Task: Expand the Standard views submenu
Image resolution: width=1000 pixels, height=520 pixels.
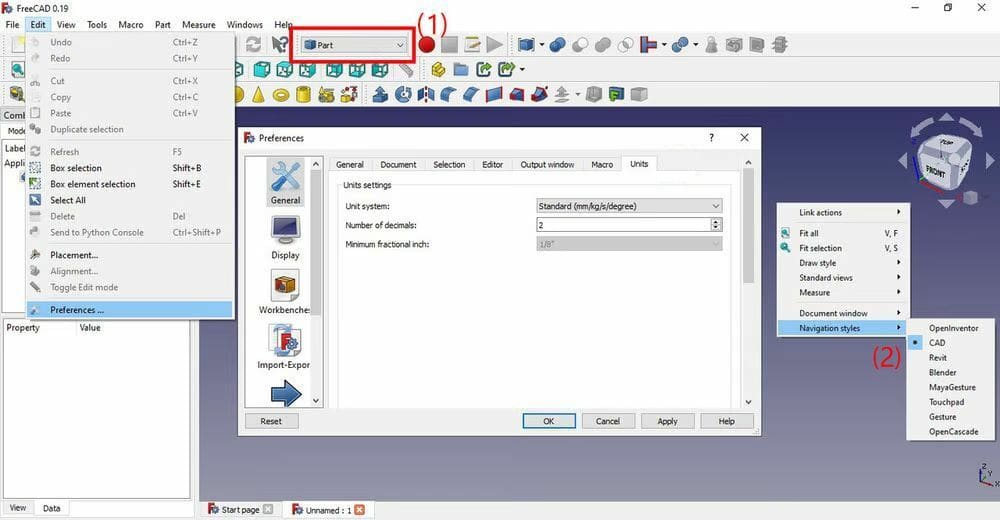Action: tap(843, 278)
